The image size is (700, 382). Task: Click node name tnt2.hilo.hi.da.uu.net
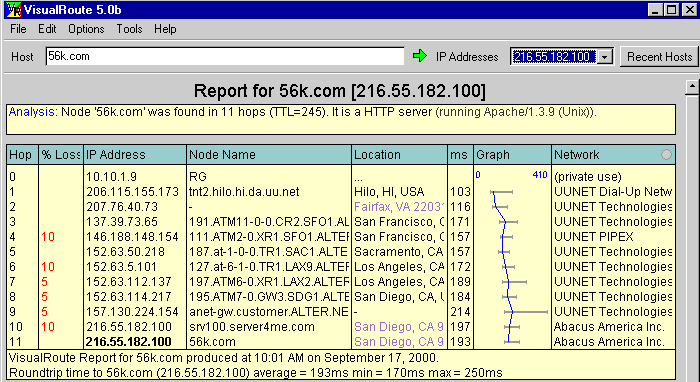click(x=244, y=192)
